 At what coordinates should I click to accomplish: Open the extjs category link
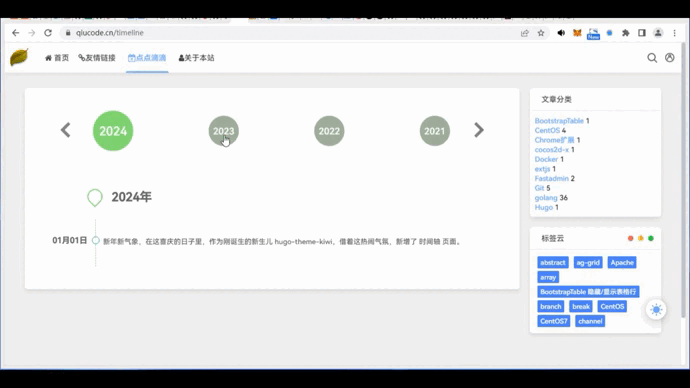pos(542,169)
